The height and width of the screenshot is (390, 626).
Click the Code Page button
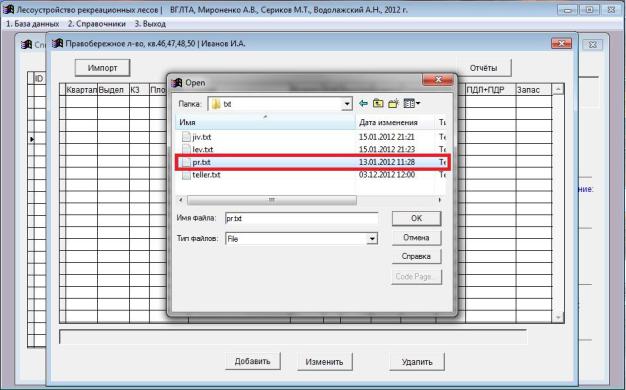[x=416, y=276]
